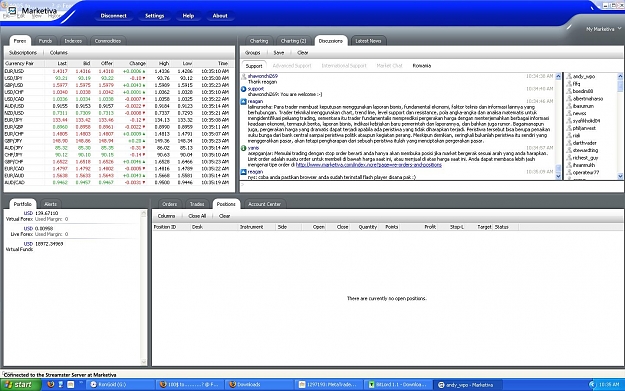Select the Advanced Support channel
The width and height of the screenshot is (625, 391).
292,66
